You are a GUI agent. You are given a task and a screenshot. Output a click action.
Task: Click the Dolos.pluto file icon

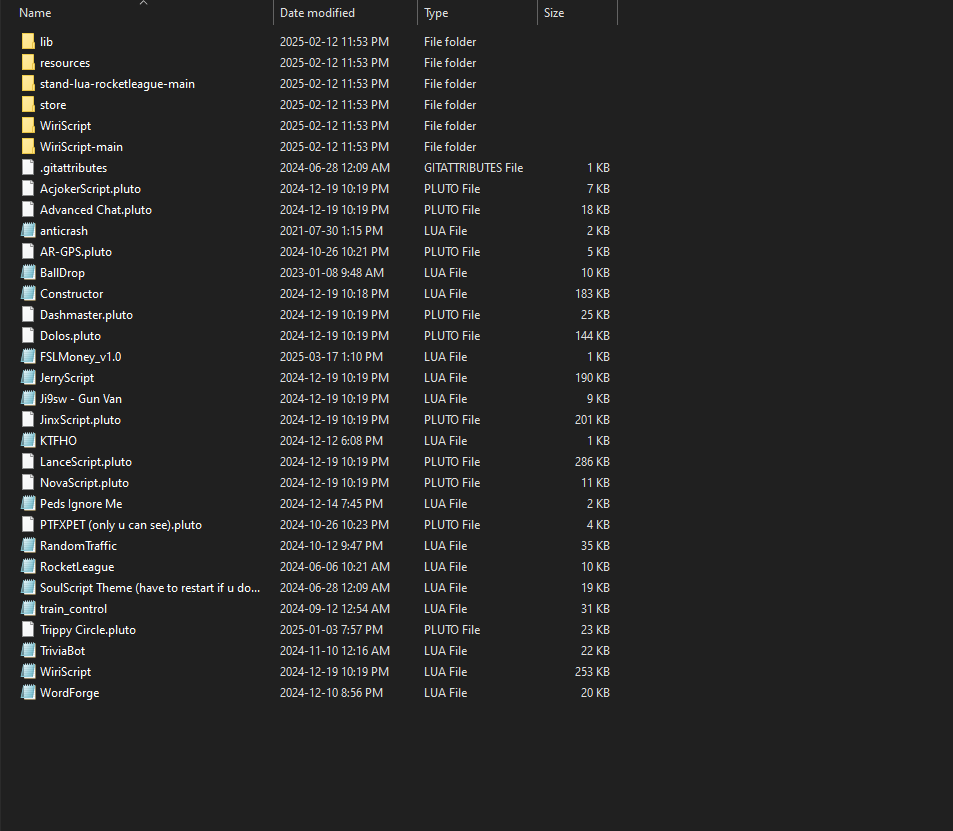pos(28,336)
